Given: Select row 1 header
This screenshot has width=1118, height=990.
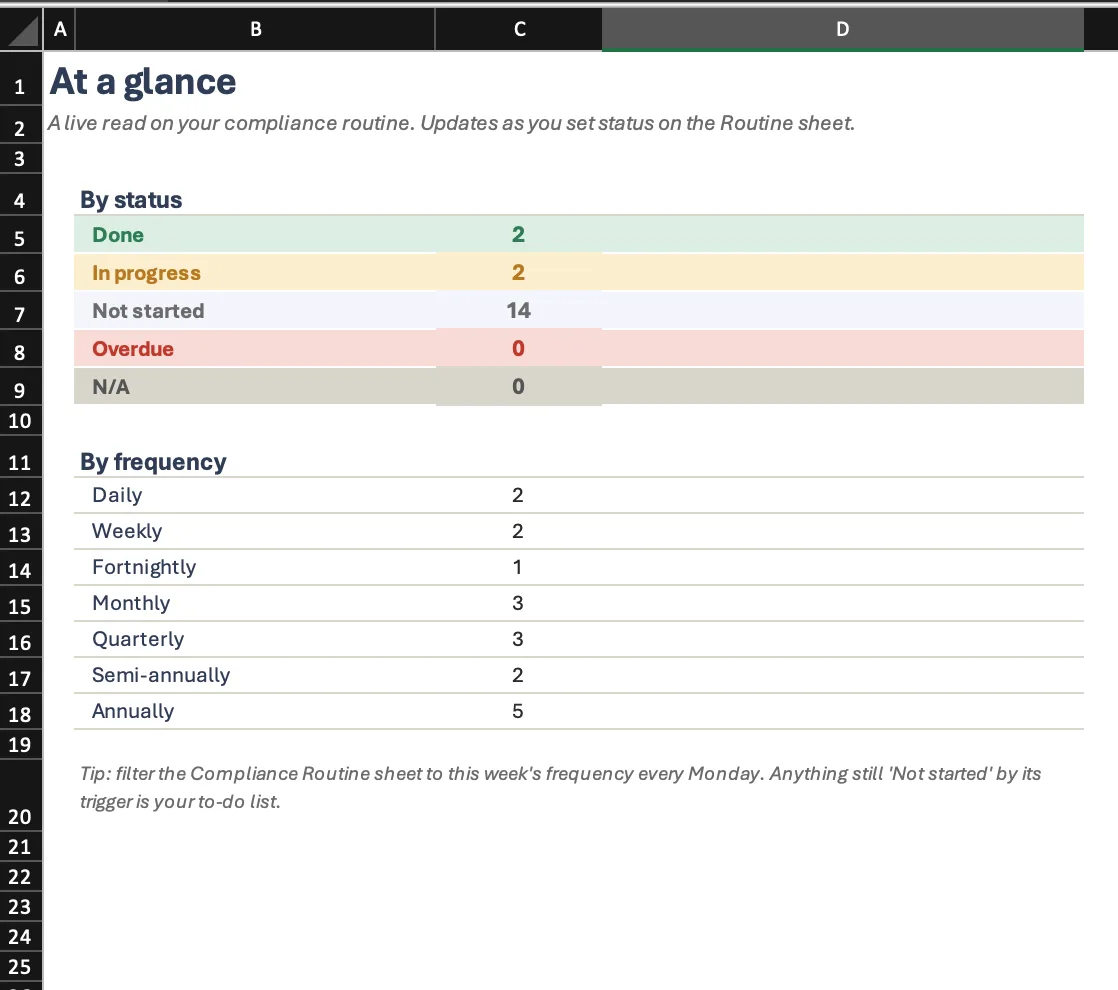Looking at the screenshot, I should [x=21, y=79].
